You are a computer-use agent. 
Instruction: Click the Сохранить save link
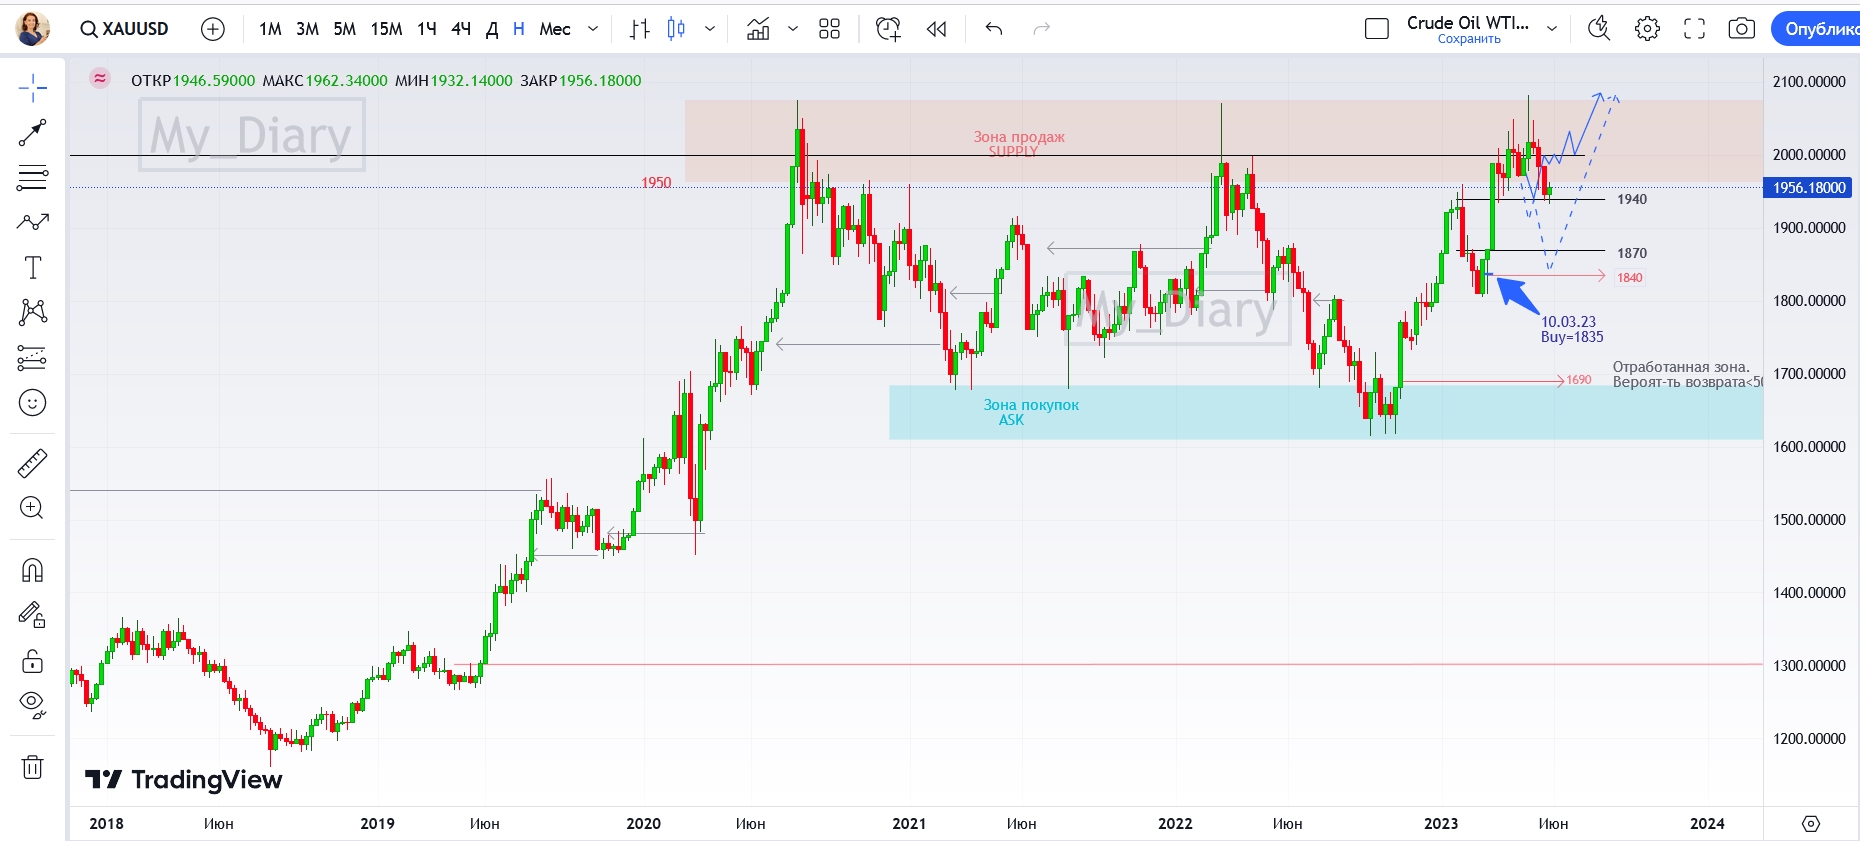pyautogui.click(x=1468, y=40)
